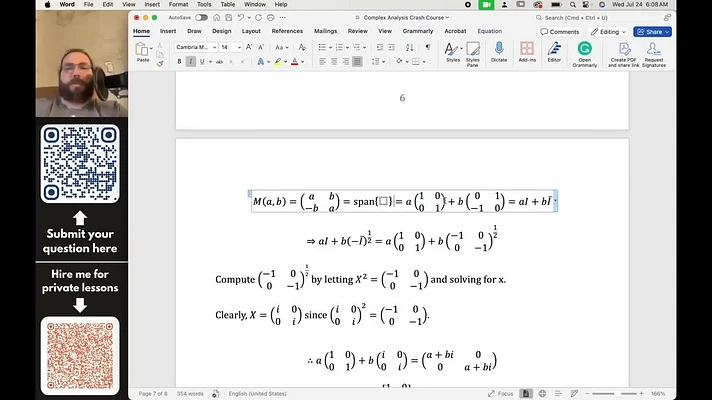Open Grammarly from the ribbon

click(x=584, y=54)
